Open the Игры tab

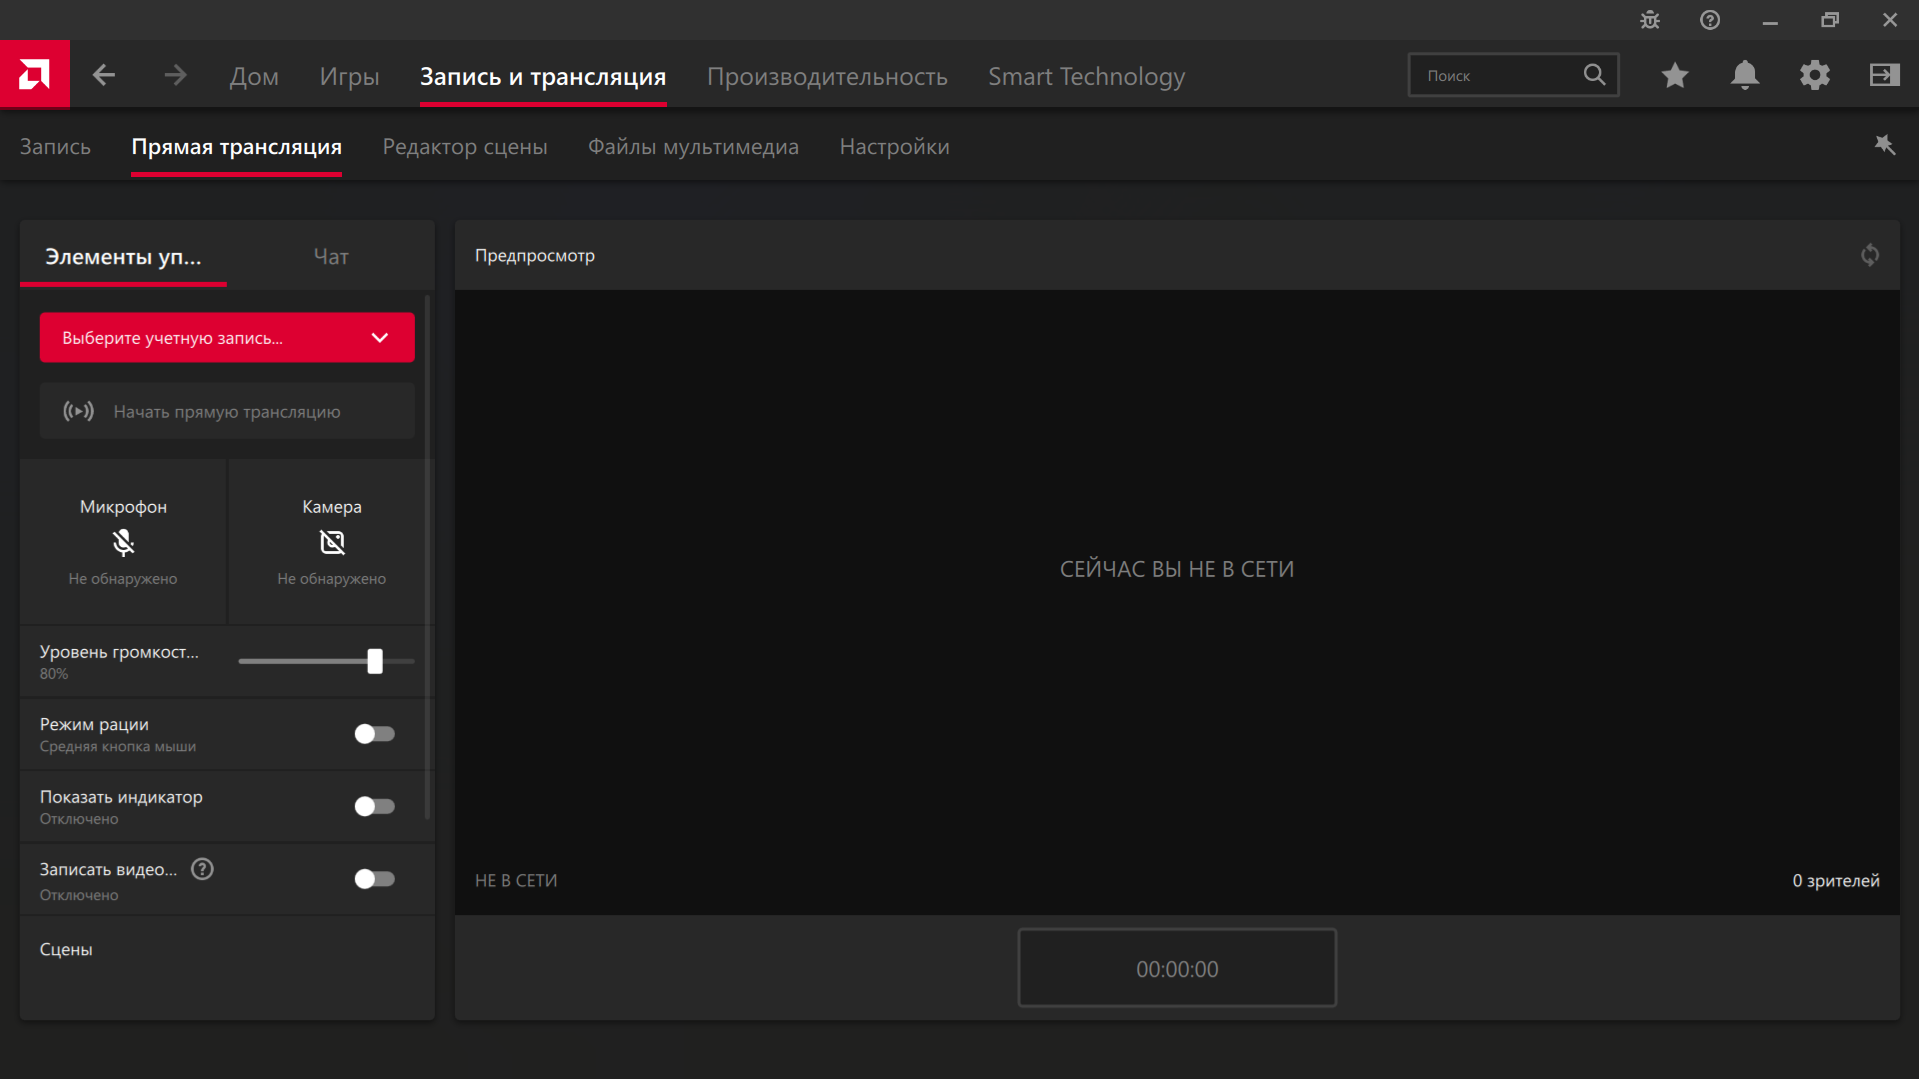pos(349,76)
